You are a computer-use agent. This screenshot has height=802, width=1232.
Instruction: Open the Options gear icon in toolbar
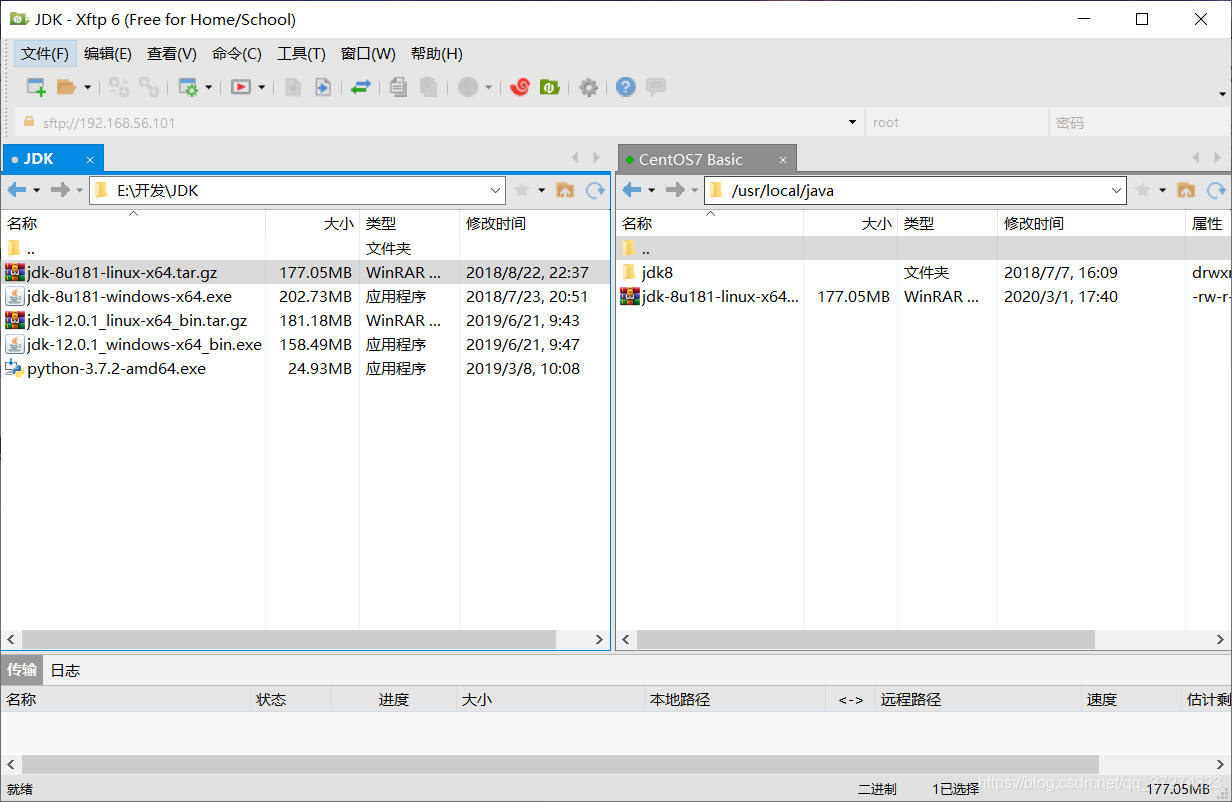point(588,87)
